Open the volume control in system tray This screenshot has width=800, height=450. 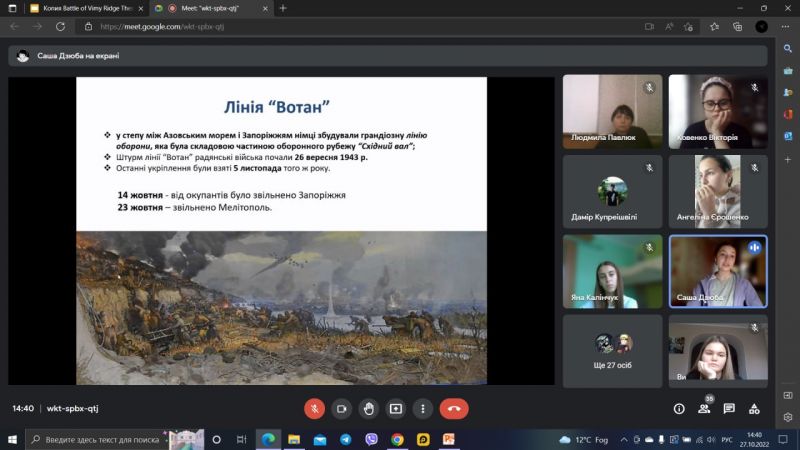click(711, 439)
